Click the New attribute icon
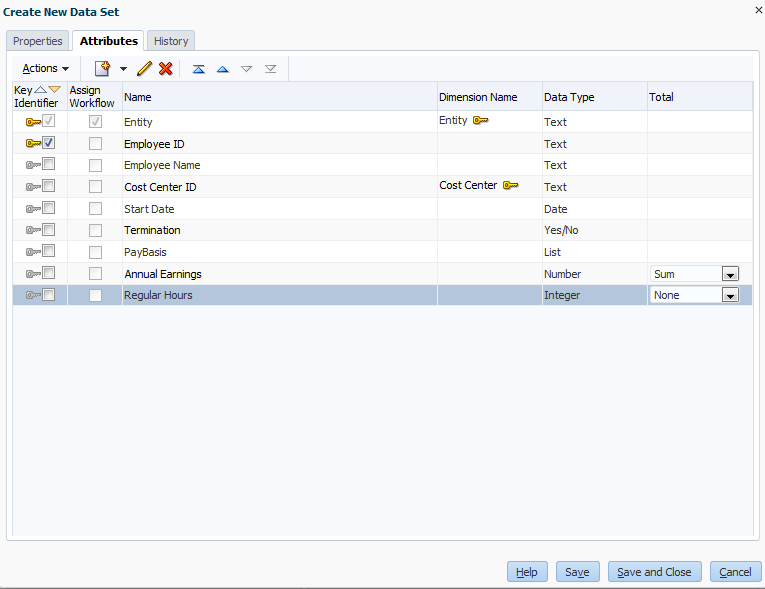This screenshot has height=589, width=765. pyautogui.click(x=102, y=69)
